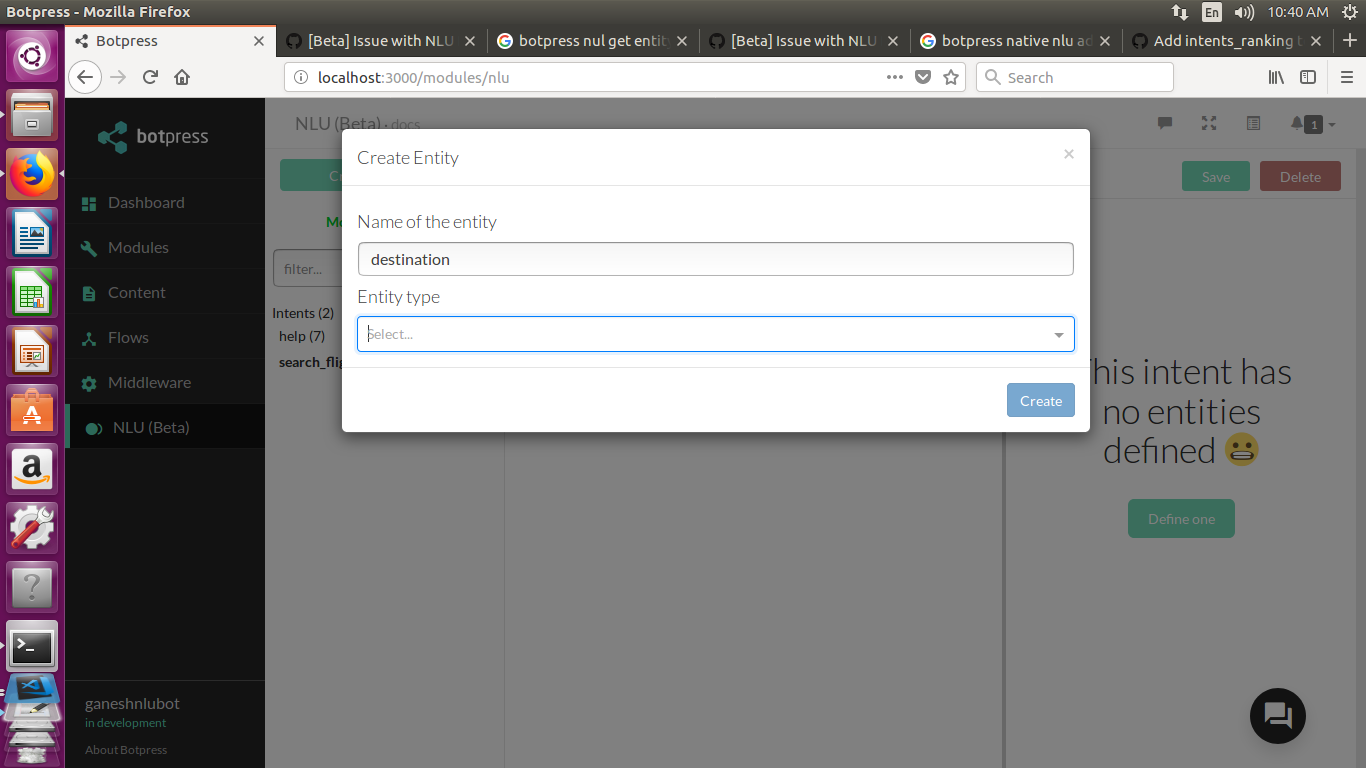Click the entity name field containing 'destination'
The width and height of the screenshot is (1366, 768).
715,258
